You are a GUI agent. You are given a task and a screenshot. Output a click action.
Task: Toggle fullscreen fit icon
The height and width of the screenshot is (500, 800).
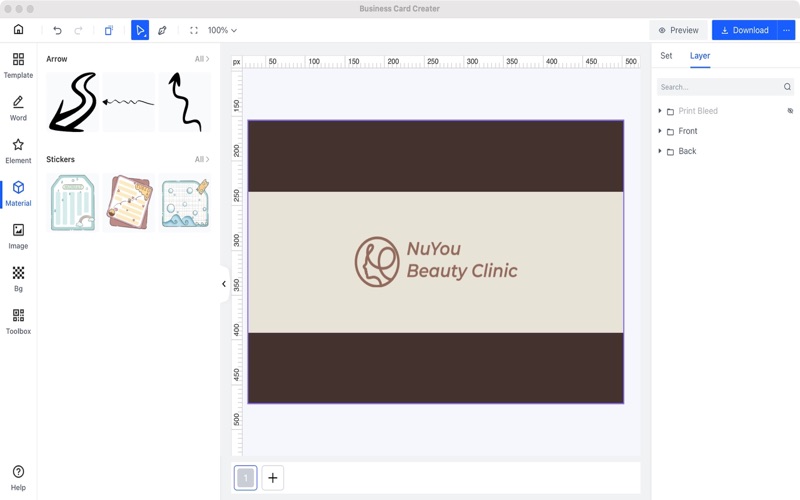[194, 31]
